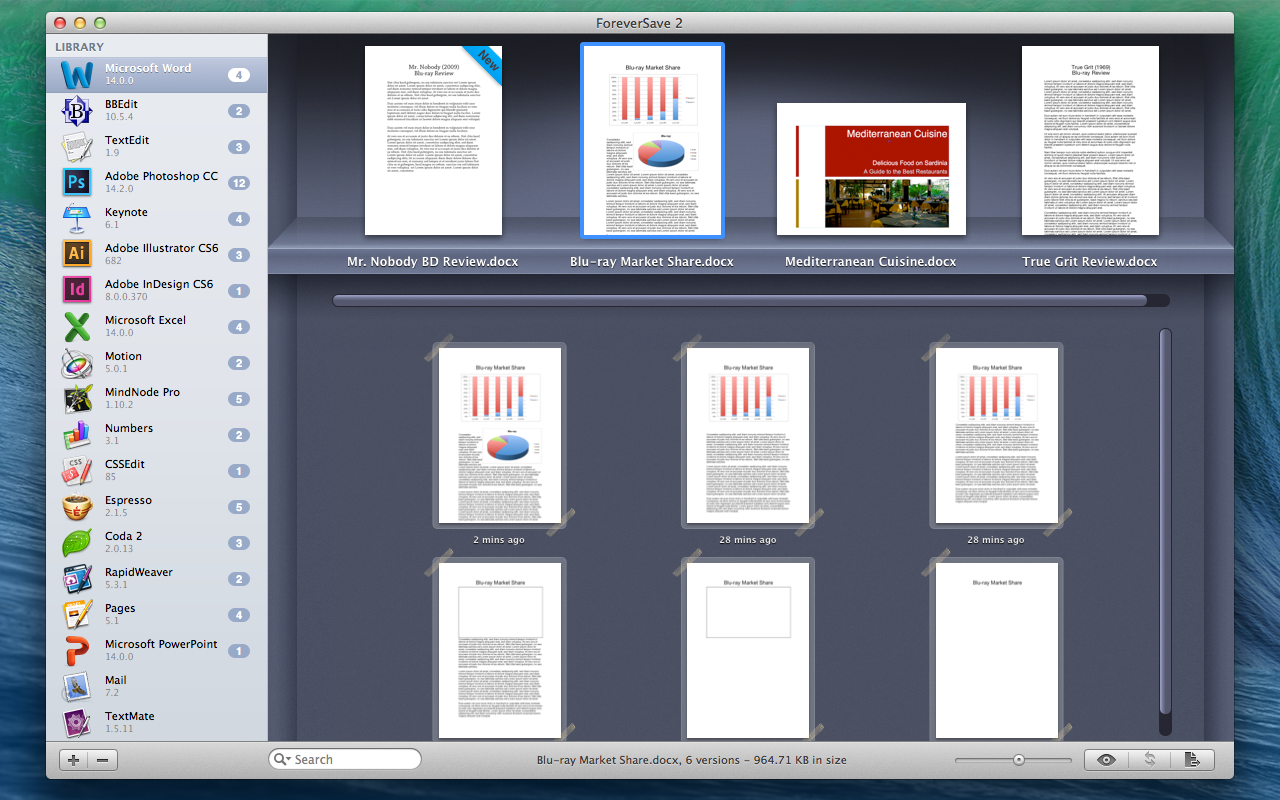Click the Microsoft Word count badge 4
This screenshot has height=800, width=1280.
[x=238, y=75]
